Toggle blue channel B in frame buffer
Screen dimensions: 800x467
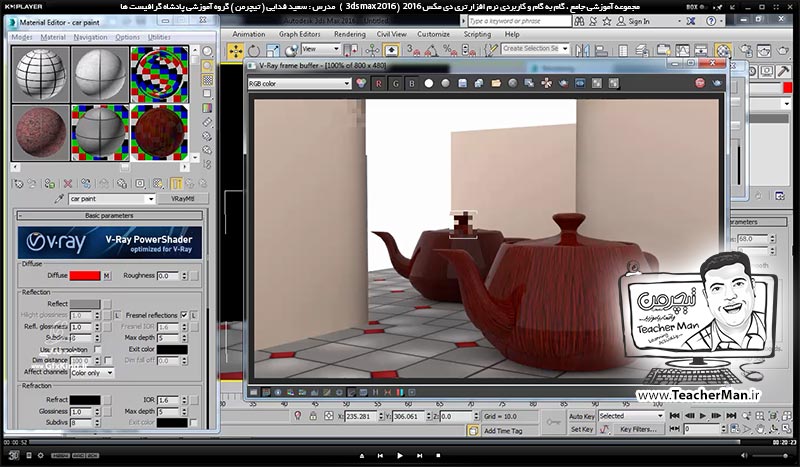tap(412, 84)
